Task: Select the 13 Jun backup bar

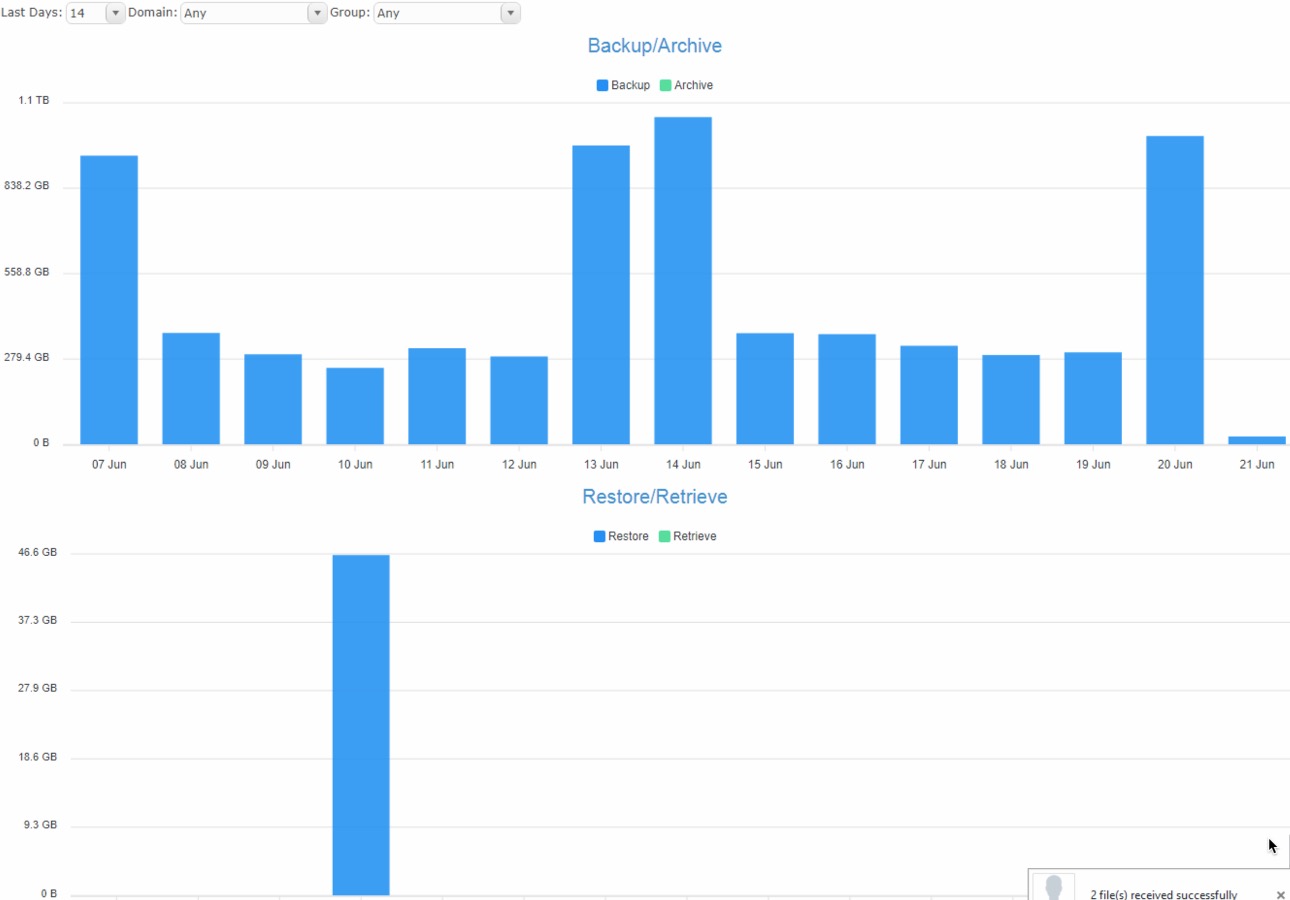Action: 601,295
